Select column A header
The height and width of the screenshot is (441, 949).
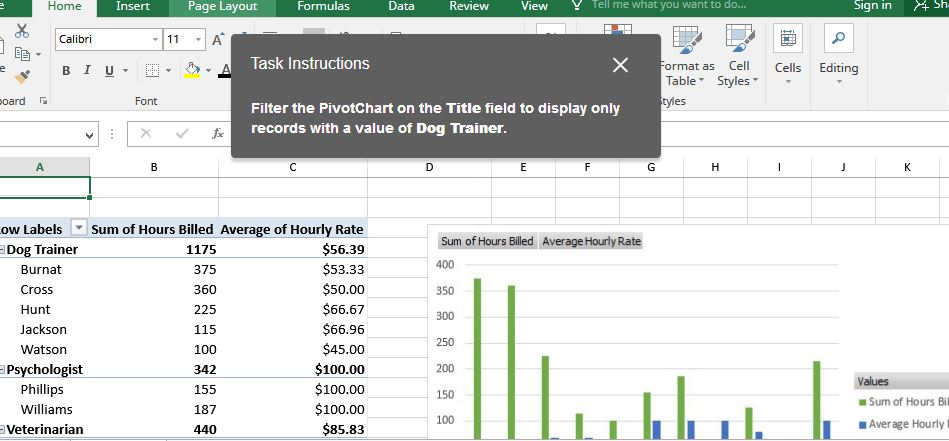(40, 167)
